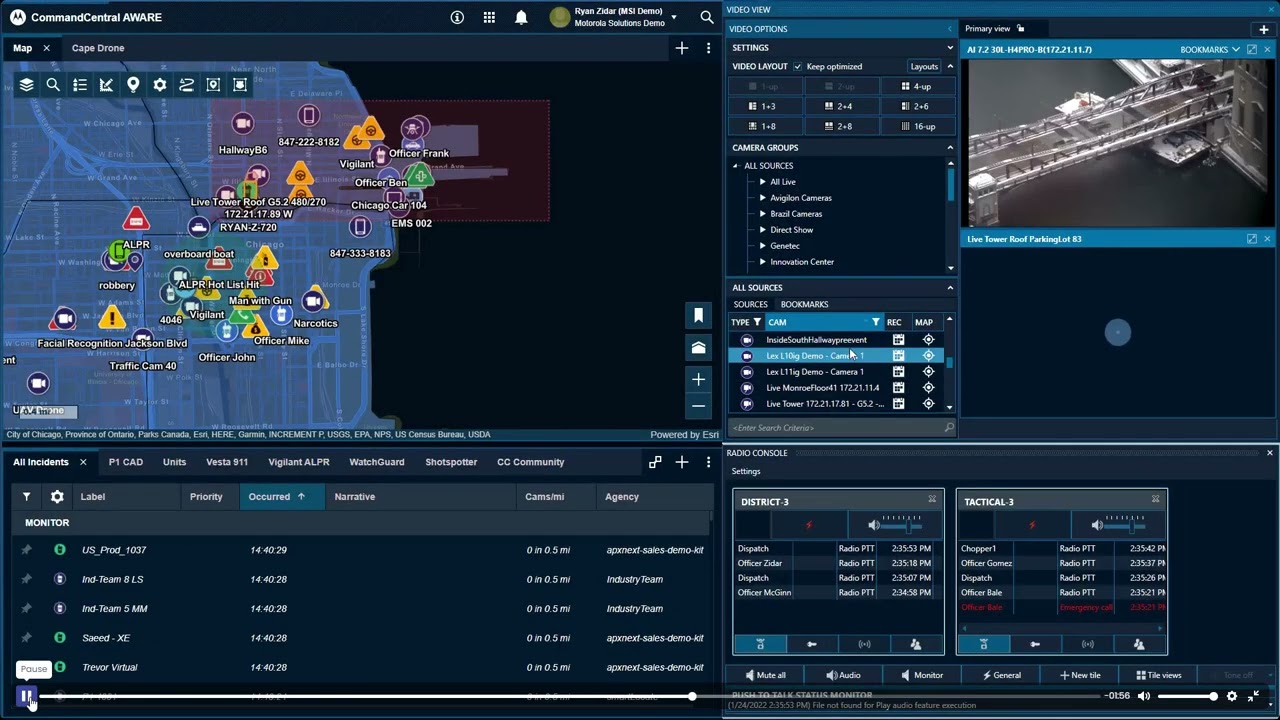Expand the Genetec camera group

point(762,246)
